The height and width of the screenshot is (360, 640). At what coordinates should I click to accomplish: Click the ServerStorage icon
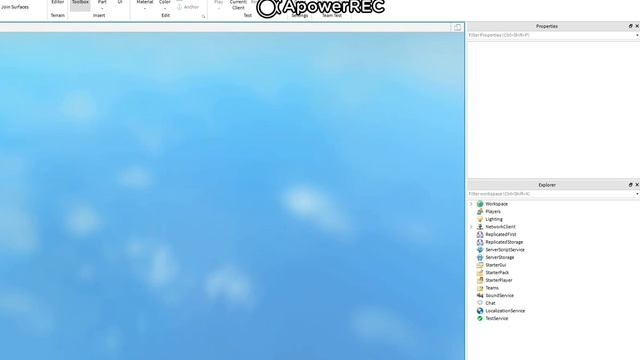point(480,257)
